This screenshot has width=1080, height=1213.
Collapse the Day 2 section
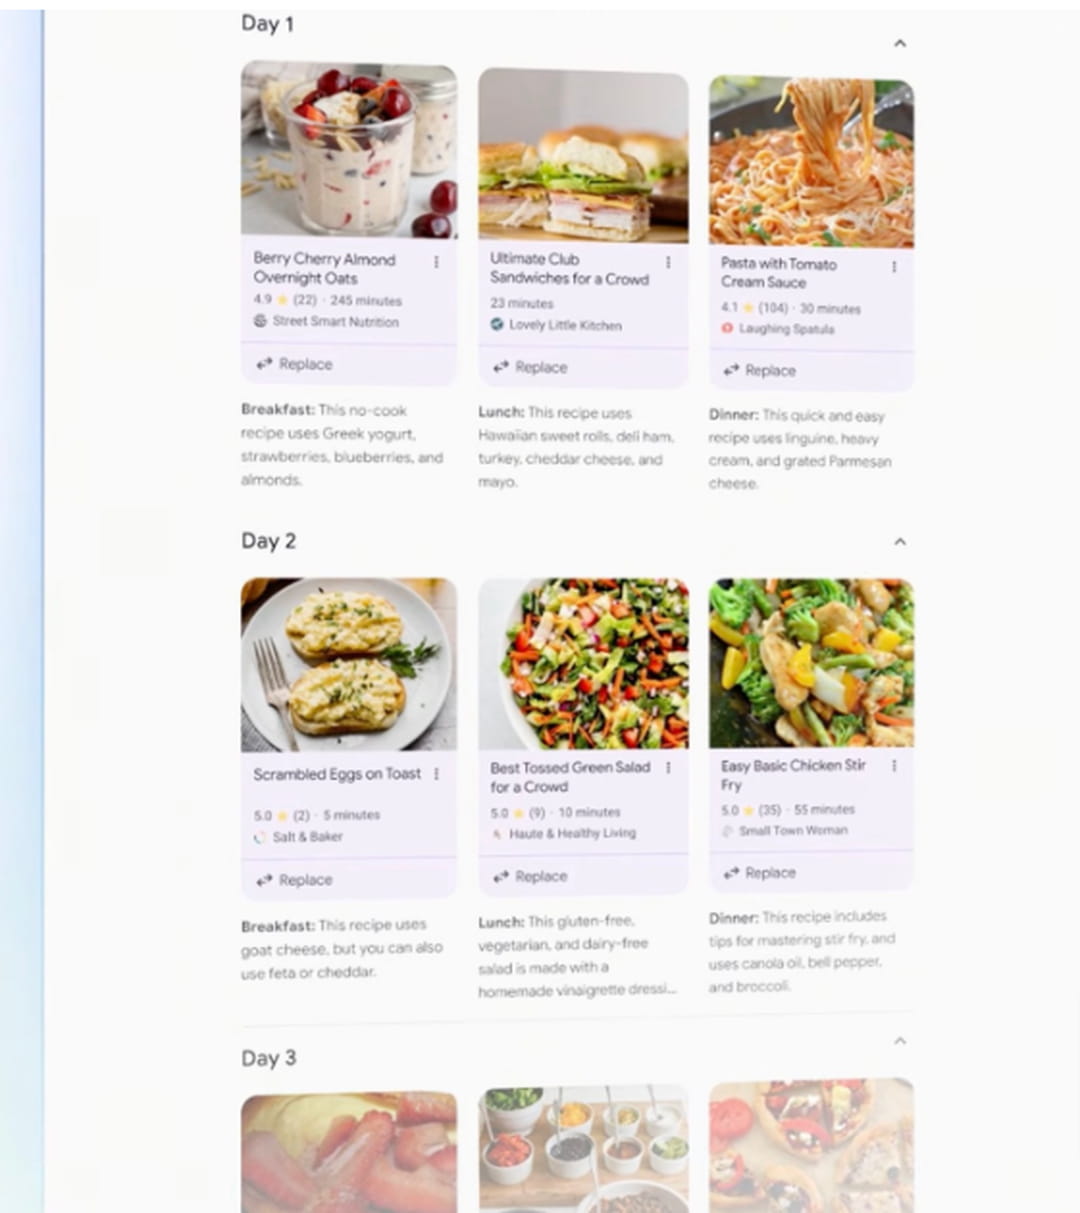point(900,541)
